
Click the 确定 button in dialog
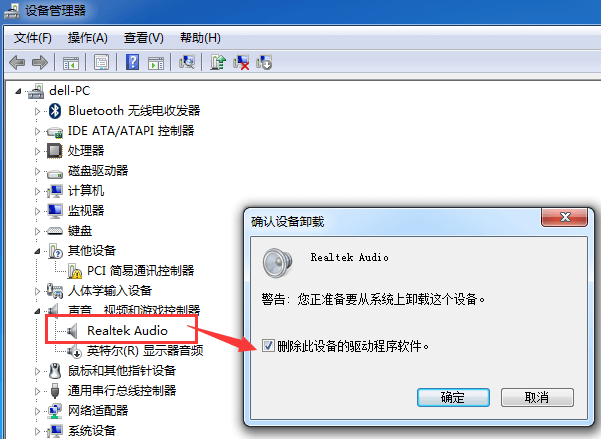click(x=453, y=397)
